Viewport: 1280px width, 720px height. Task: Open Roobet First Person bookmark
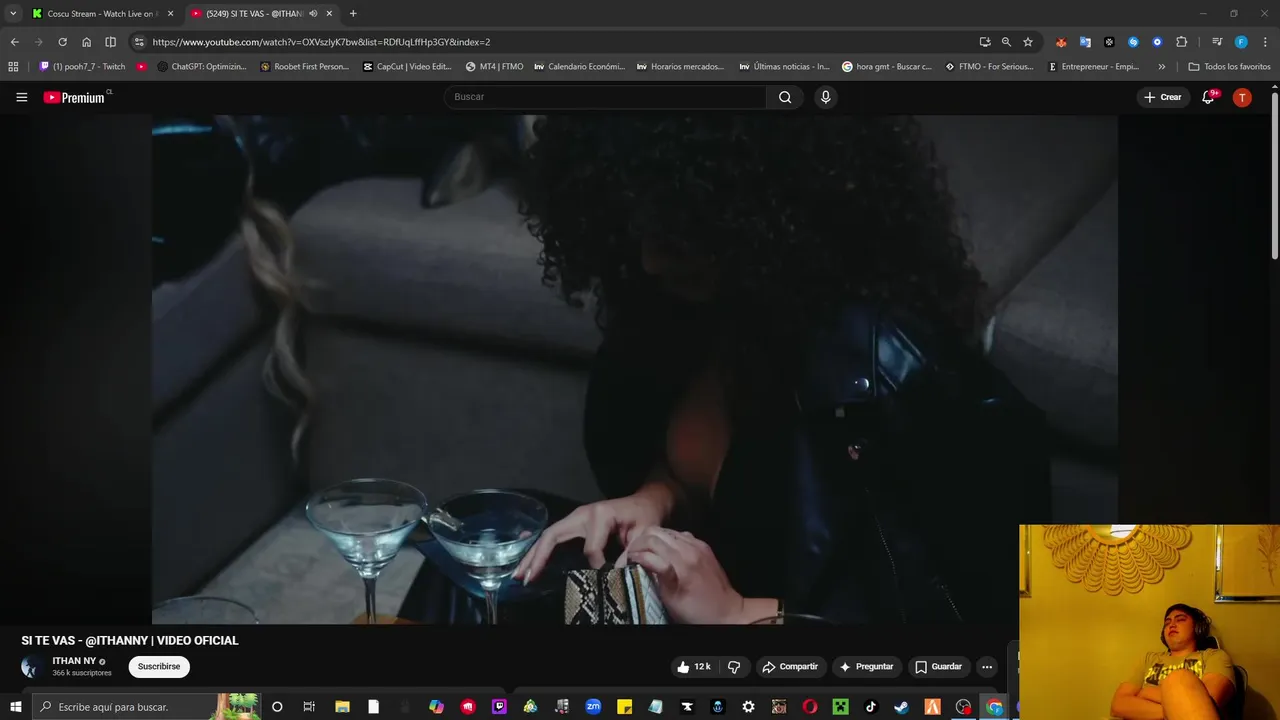pos(305,67)
